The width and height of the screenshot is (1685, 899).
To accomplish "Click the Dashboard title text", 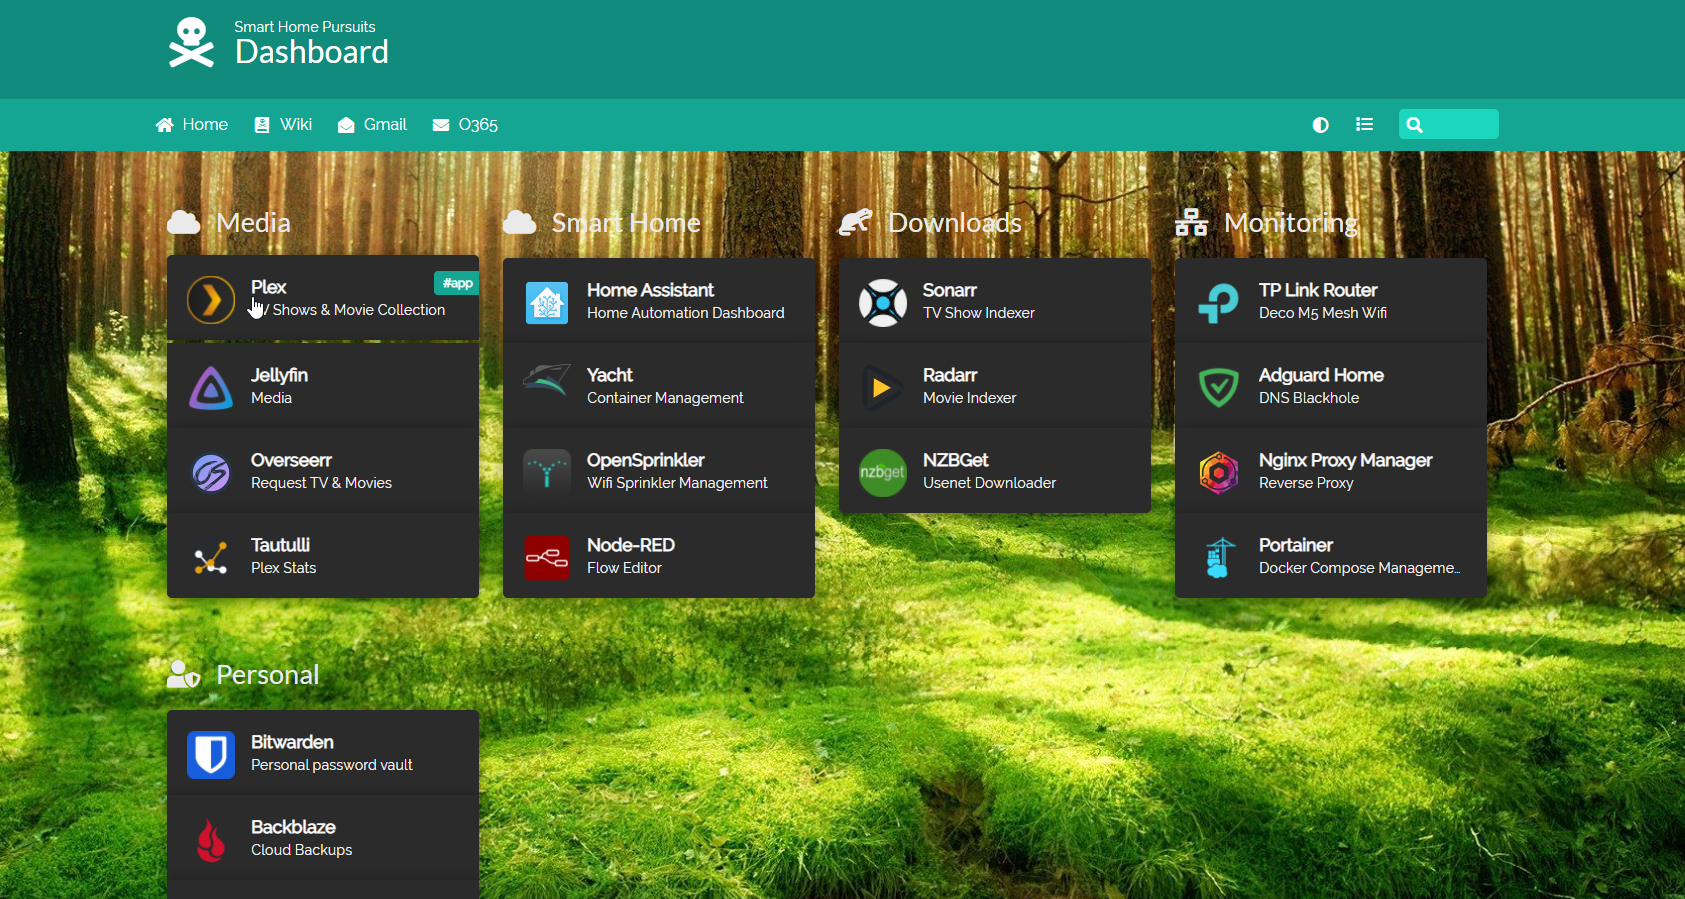I will (x=312, y=52).
